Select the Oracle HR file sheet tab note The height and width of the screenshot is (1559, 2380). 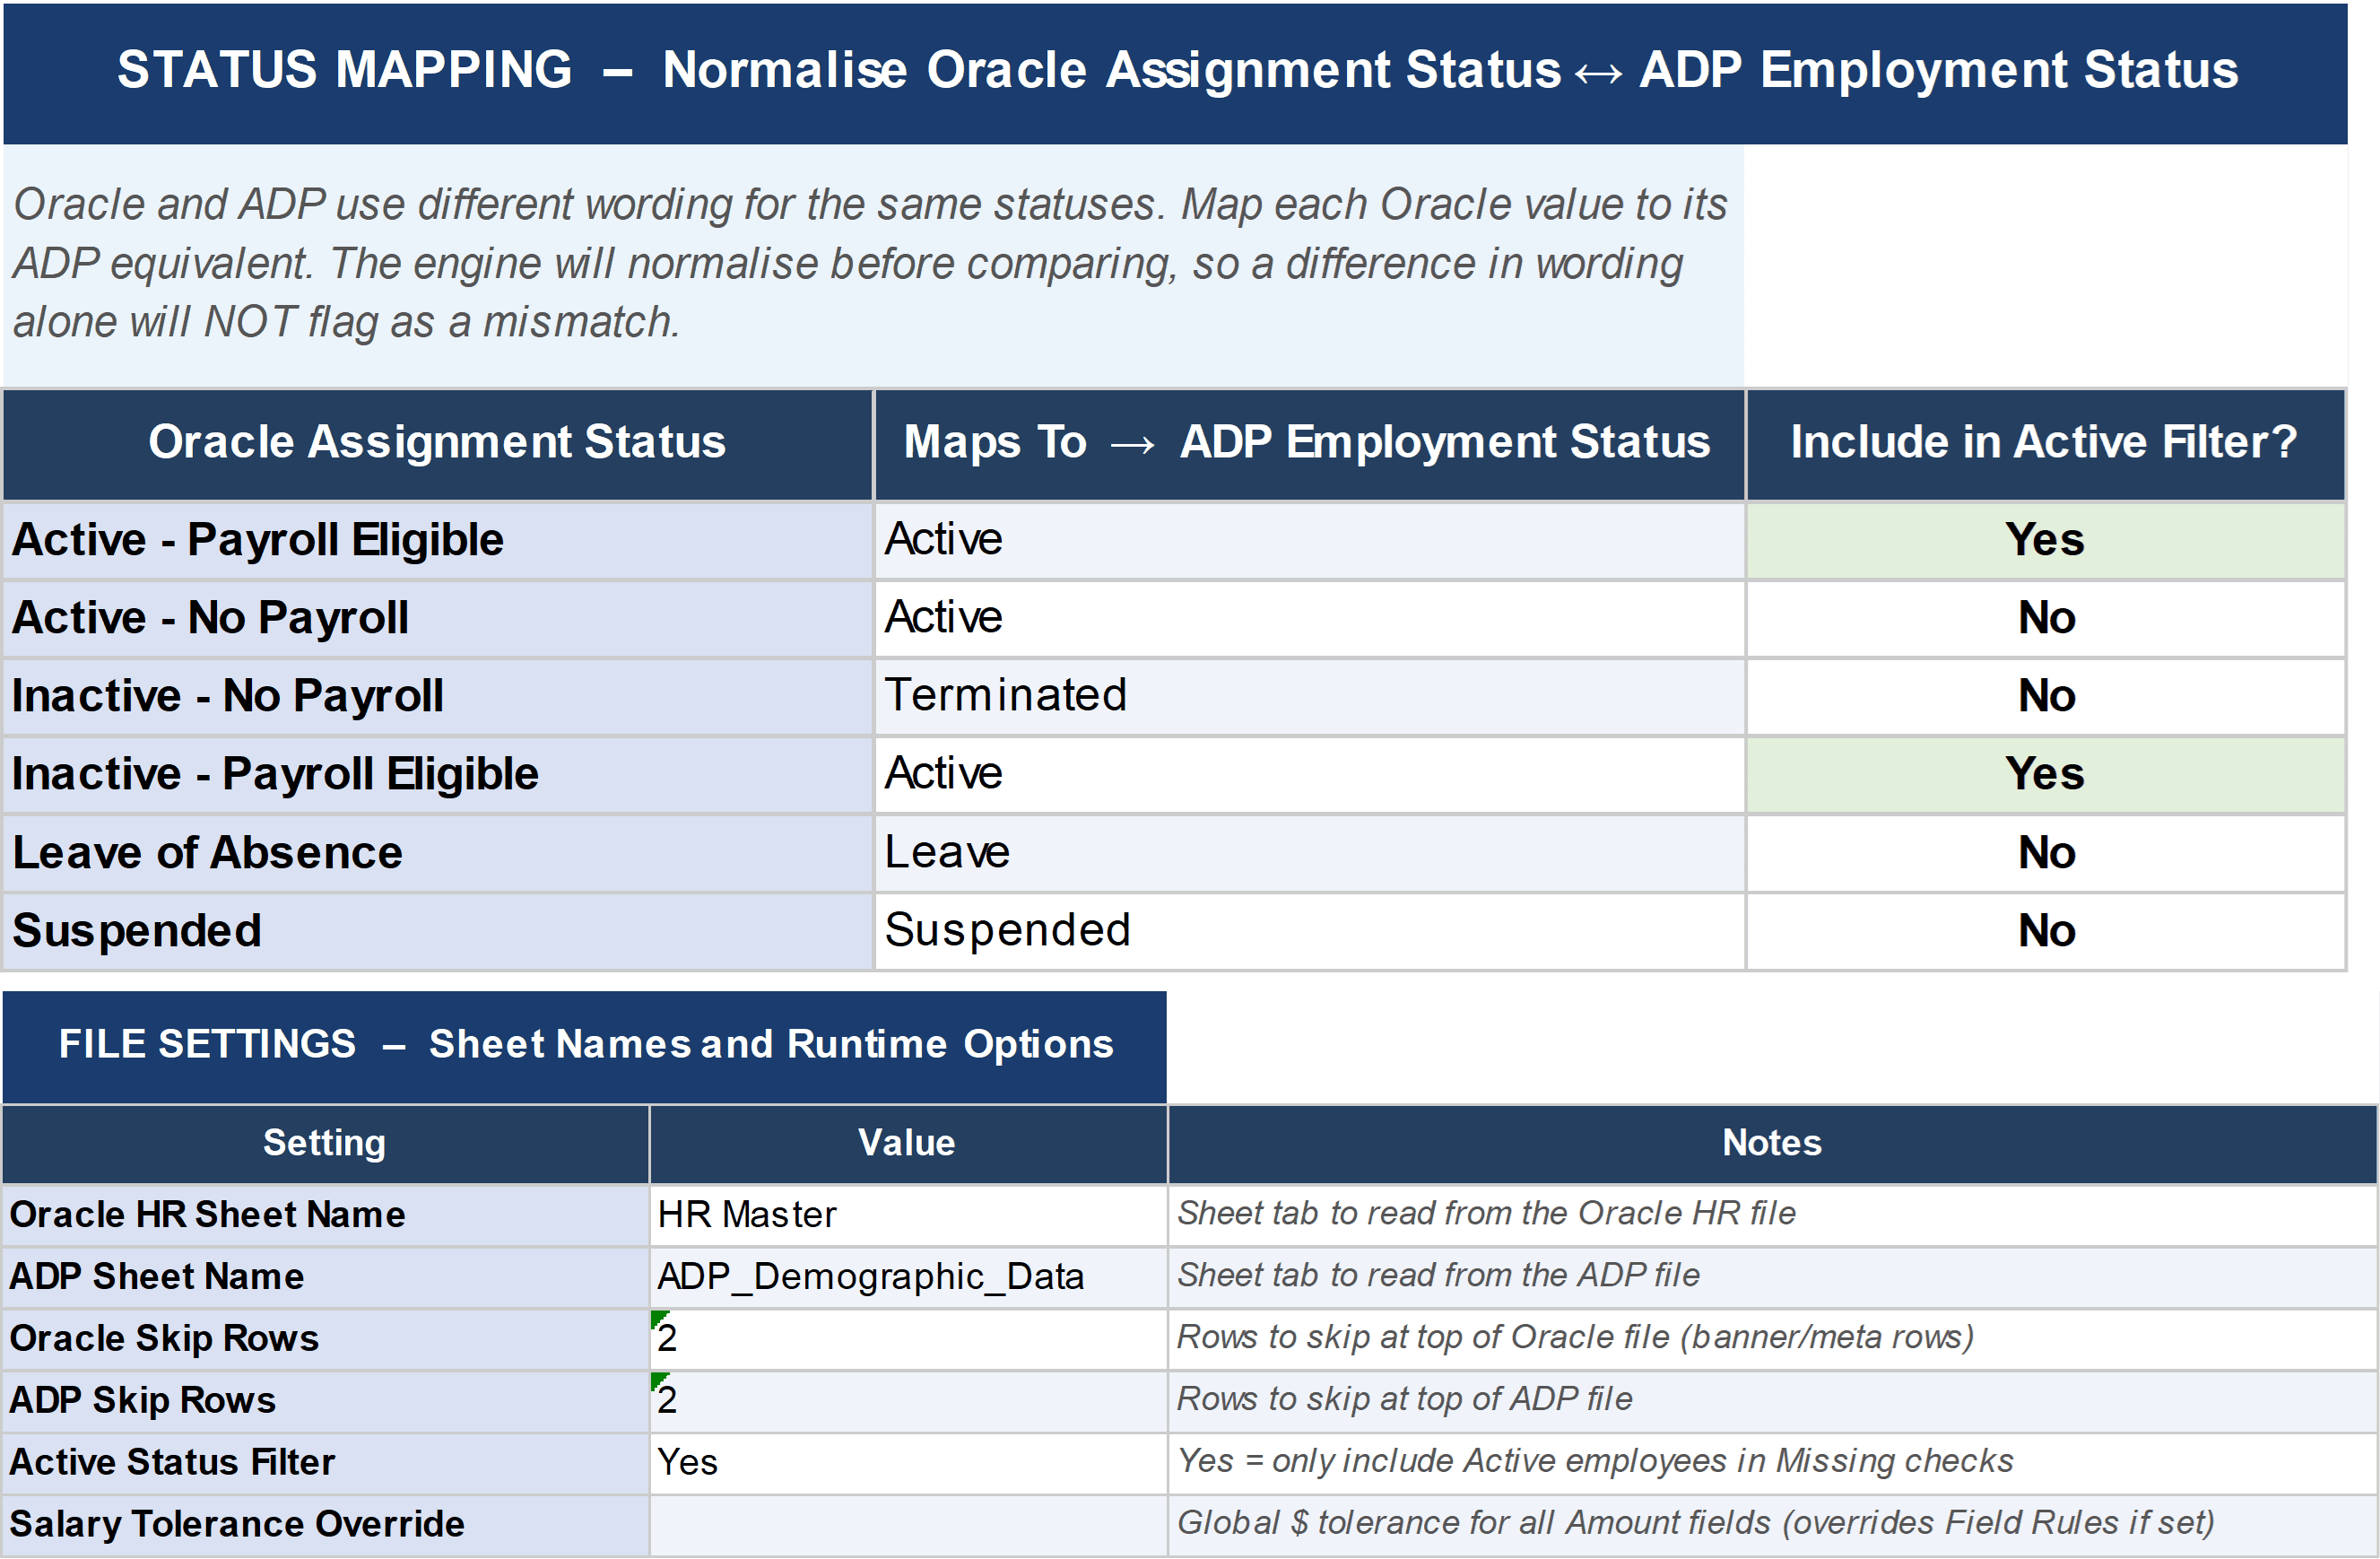coord(1772,1216)
